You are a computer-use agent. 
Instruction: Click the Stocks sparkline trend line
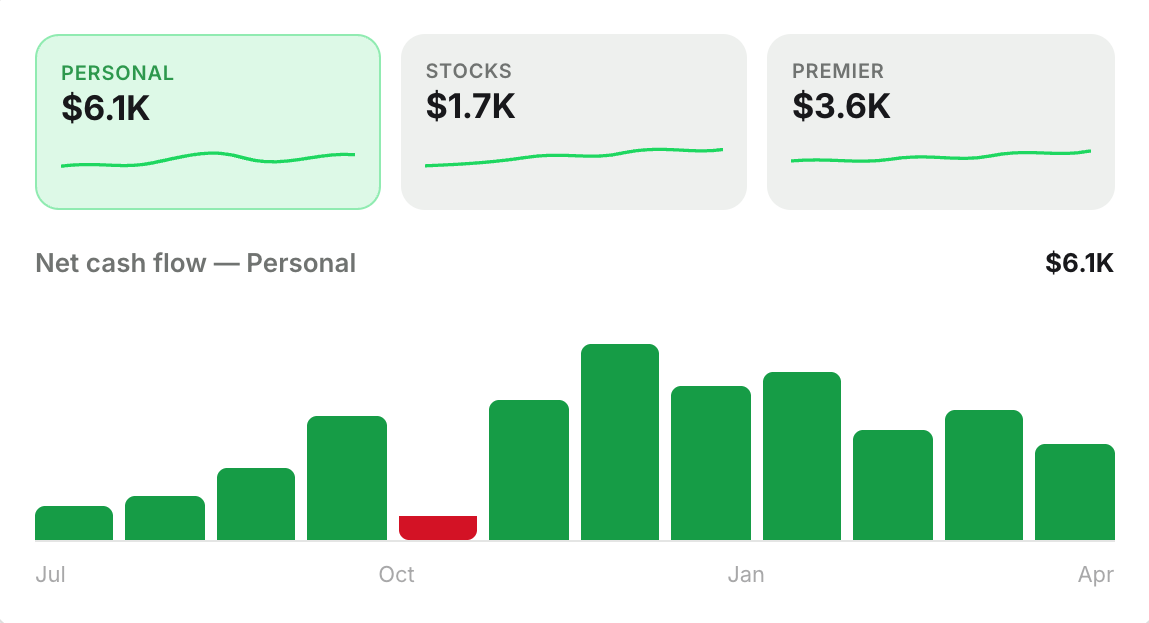coord(574,157)
